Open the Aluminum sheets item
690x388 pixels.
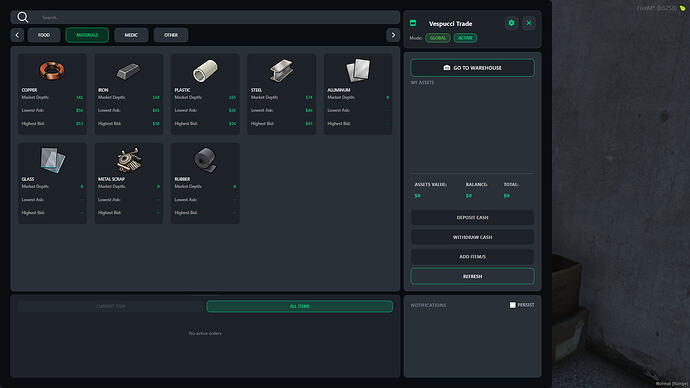358,94
